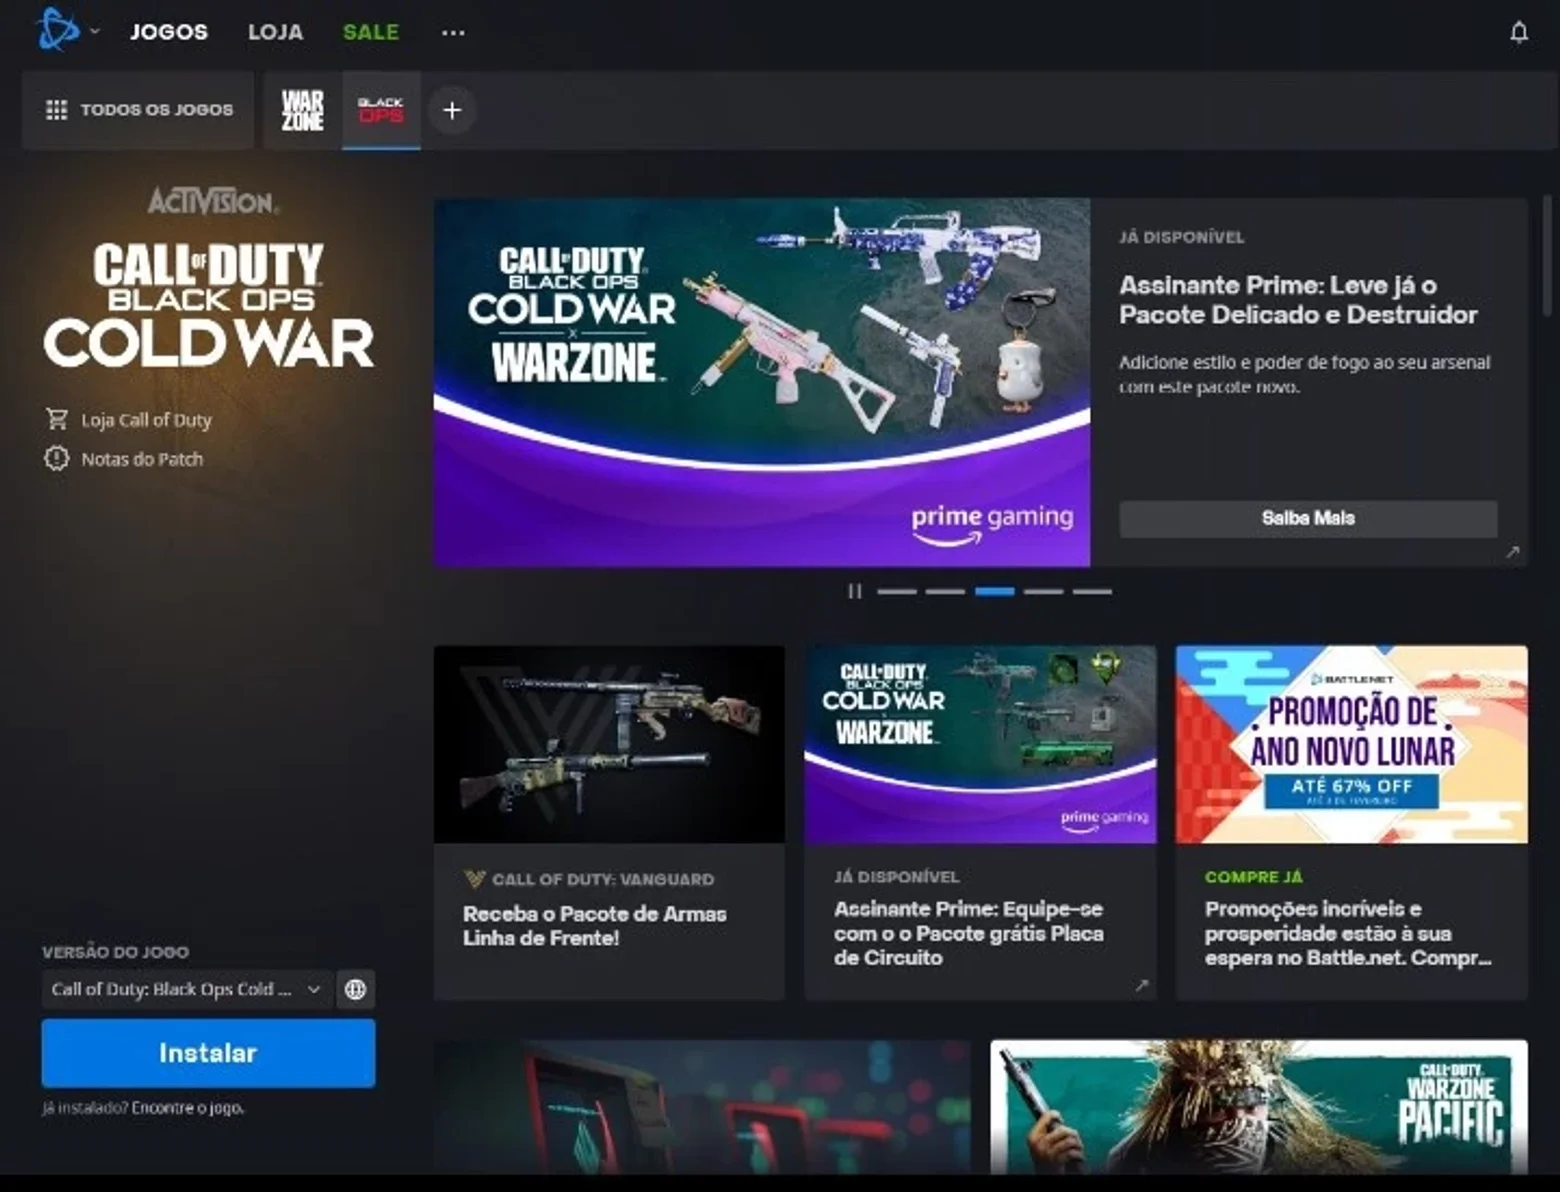
Task: Click the Call of Duty: Vanguard label
Action: point(603,879)
